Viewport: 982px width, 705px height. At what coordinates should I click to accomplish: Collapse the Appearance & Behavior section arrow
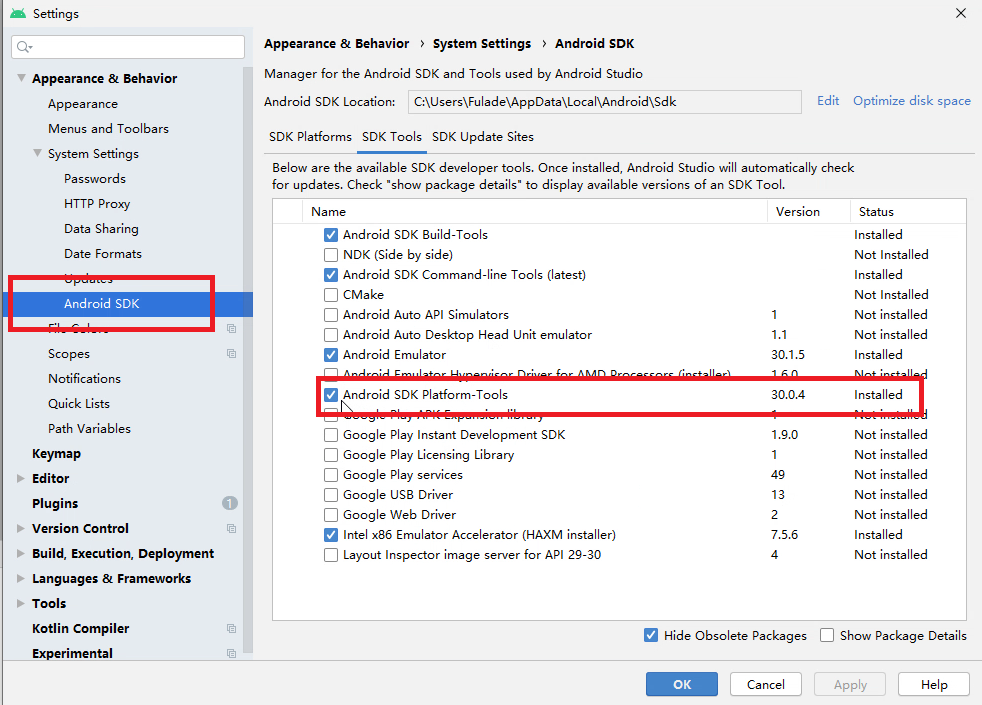pos(21,78)
